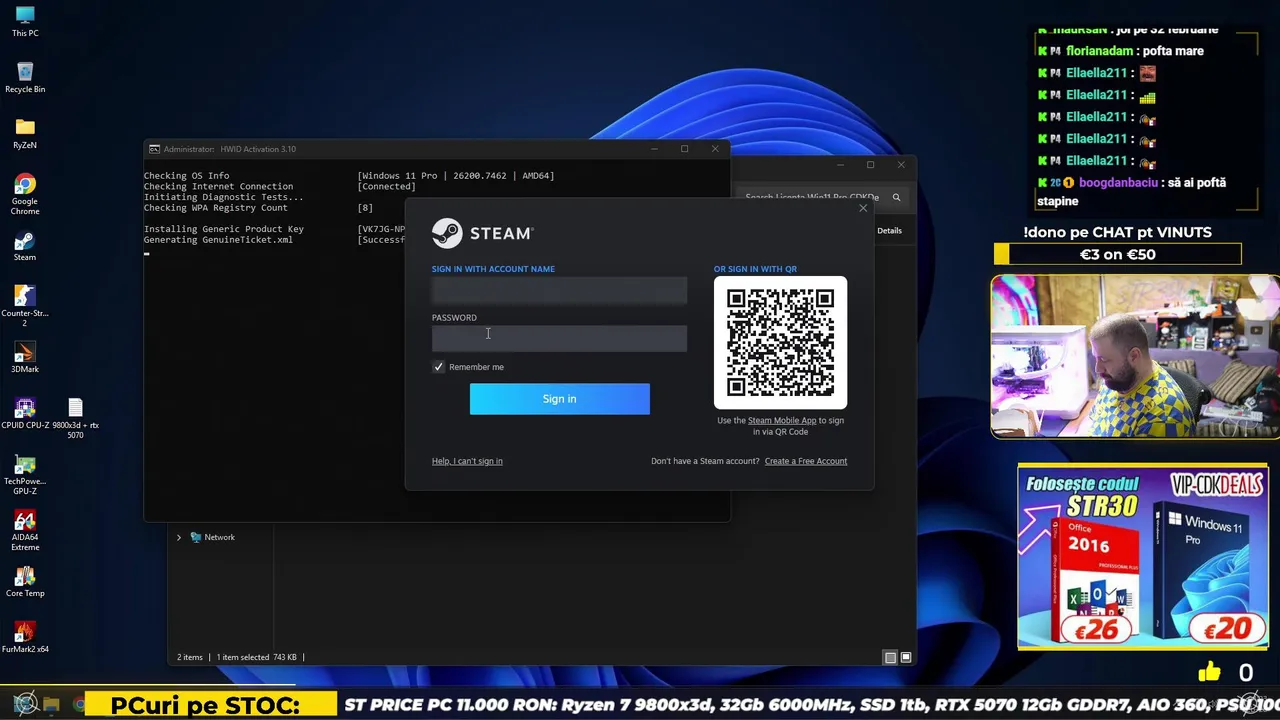Minimize the File Explorer window
This screenshot has width=1280, height=720.
tap(840, 164)
